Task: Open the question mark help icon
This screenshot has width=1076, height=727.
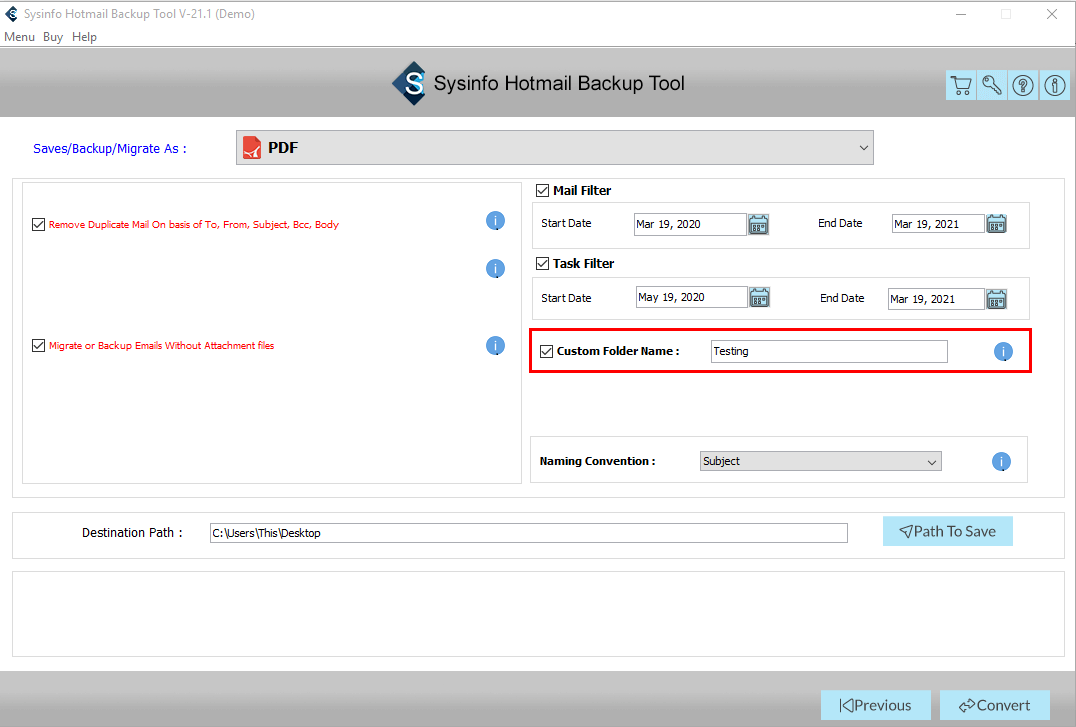Action: pyautogui.click(x=1023, y=85)
